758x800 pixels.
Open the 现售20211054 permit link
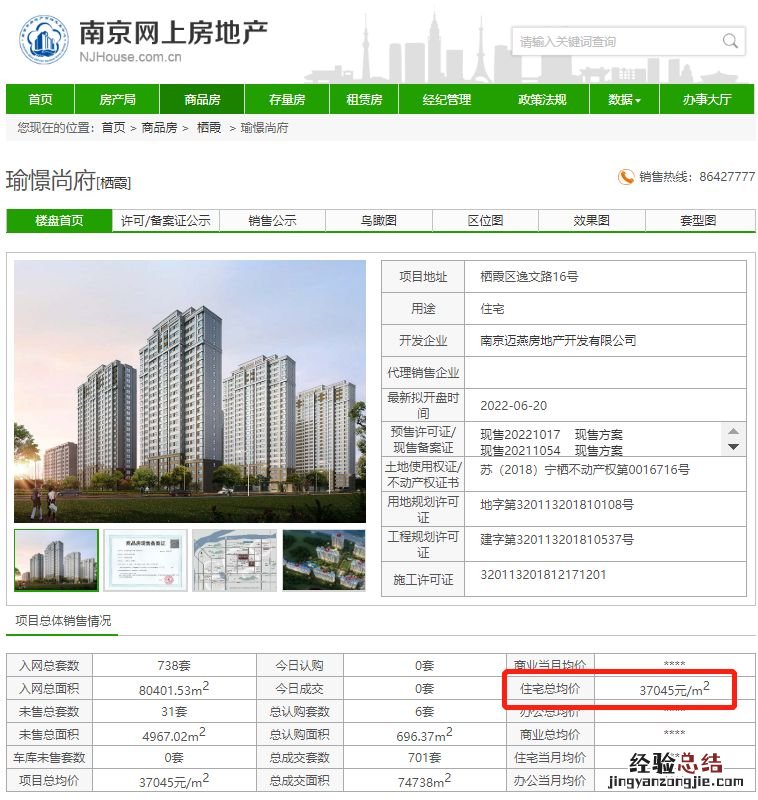(520, 451)
